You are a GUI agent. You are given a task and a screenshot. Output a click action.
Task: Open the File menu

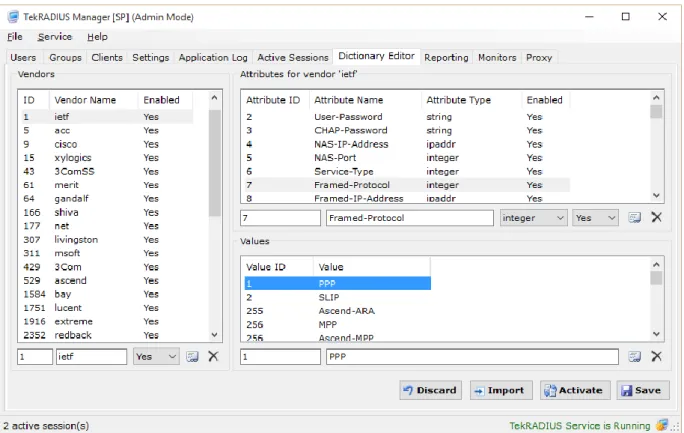(15, 37)
